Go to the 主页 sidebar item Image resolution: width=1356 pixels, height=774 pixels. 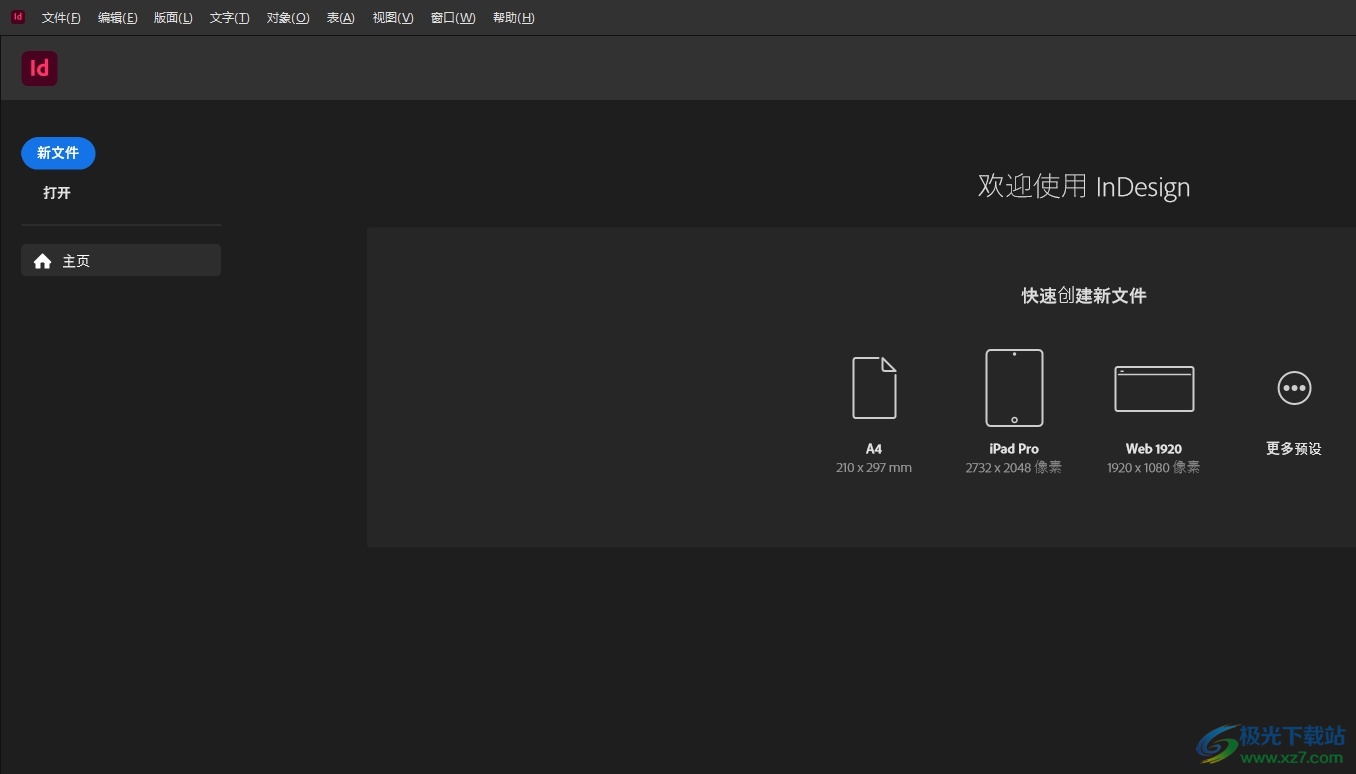pos(121,260)
